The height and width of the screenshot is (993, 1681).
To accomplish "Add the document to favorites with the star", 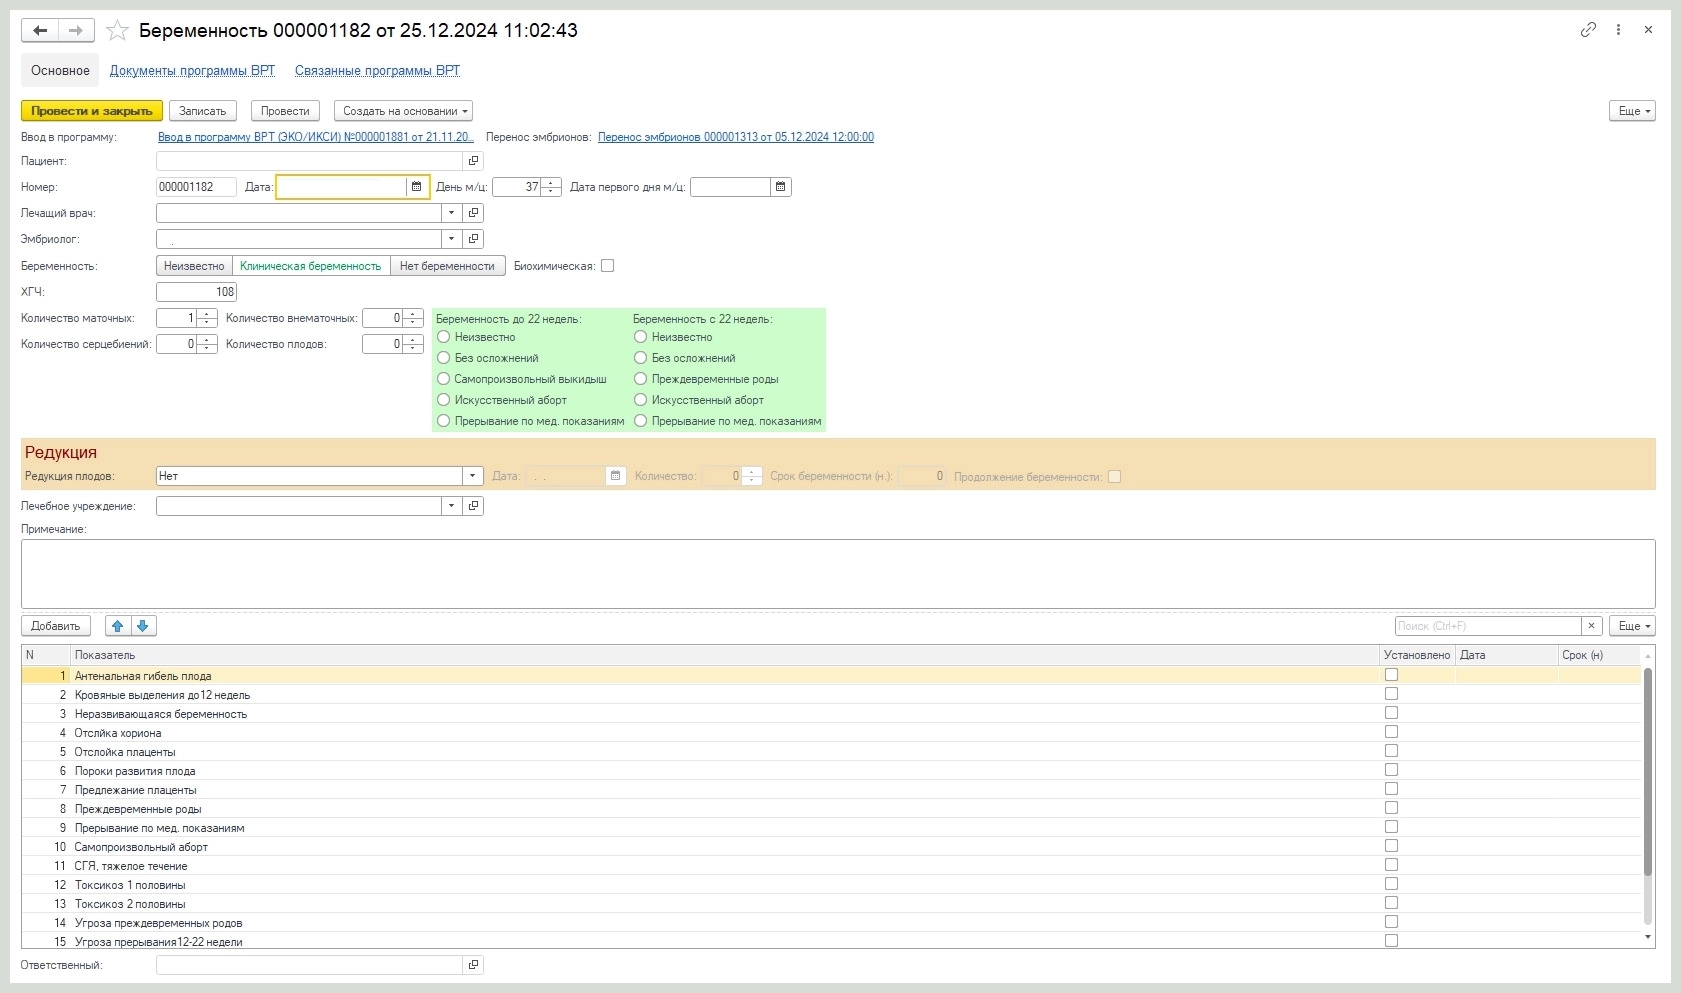I will (x=117, y=31).
